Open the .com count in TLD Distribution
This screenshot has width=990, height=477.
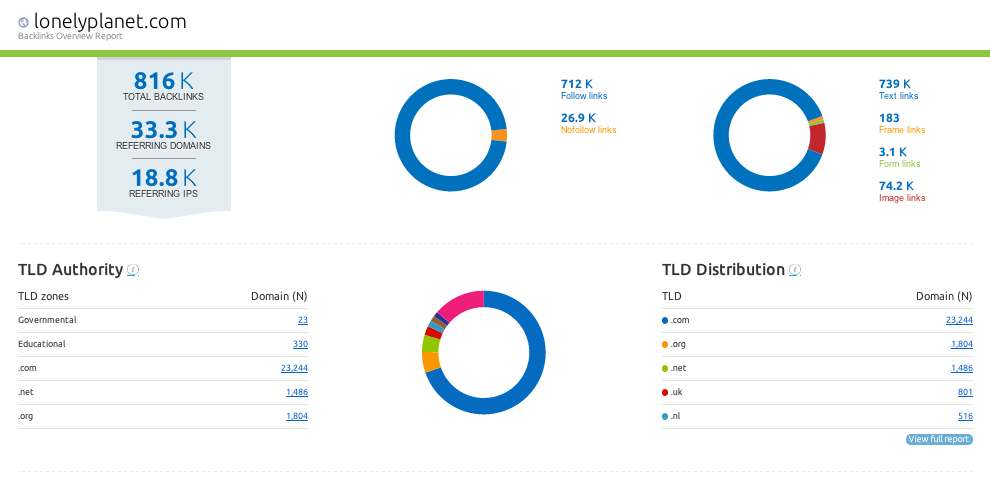coord(959,320)
